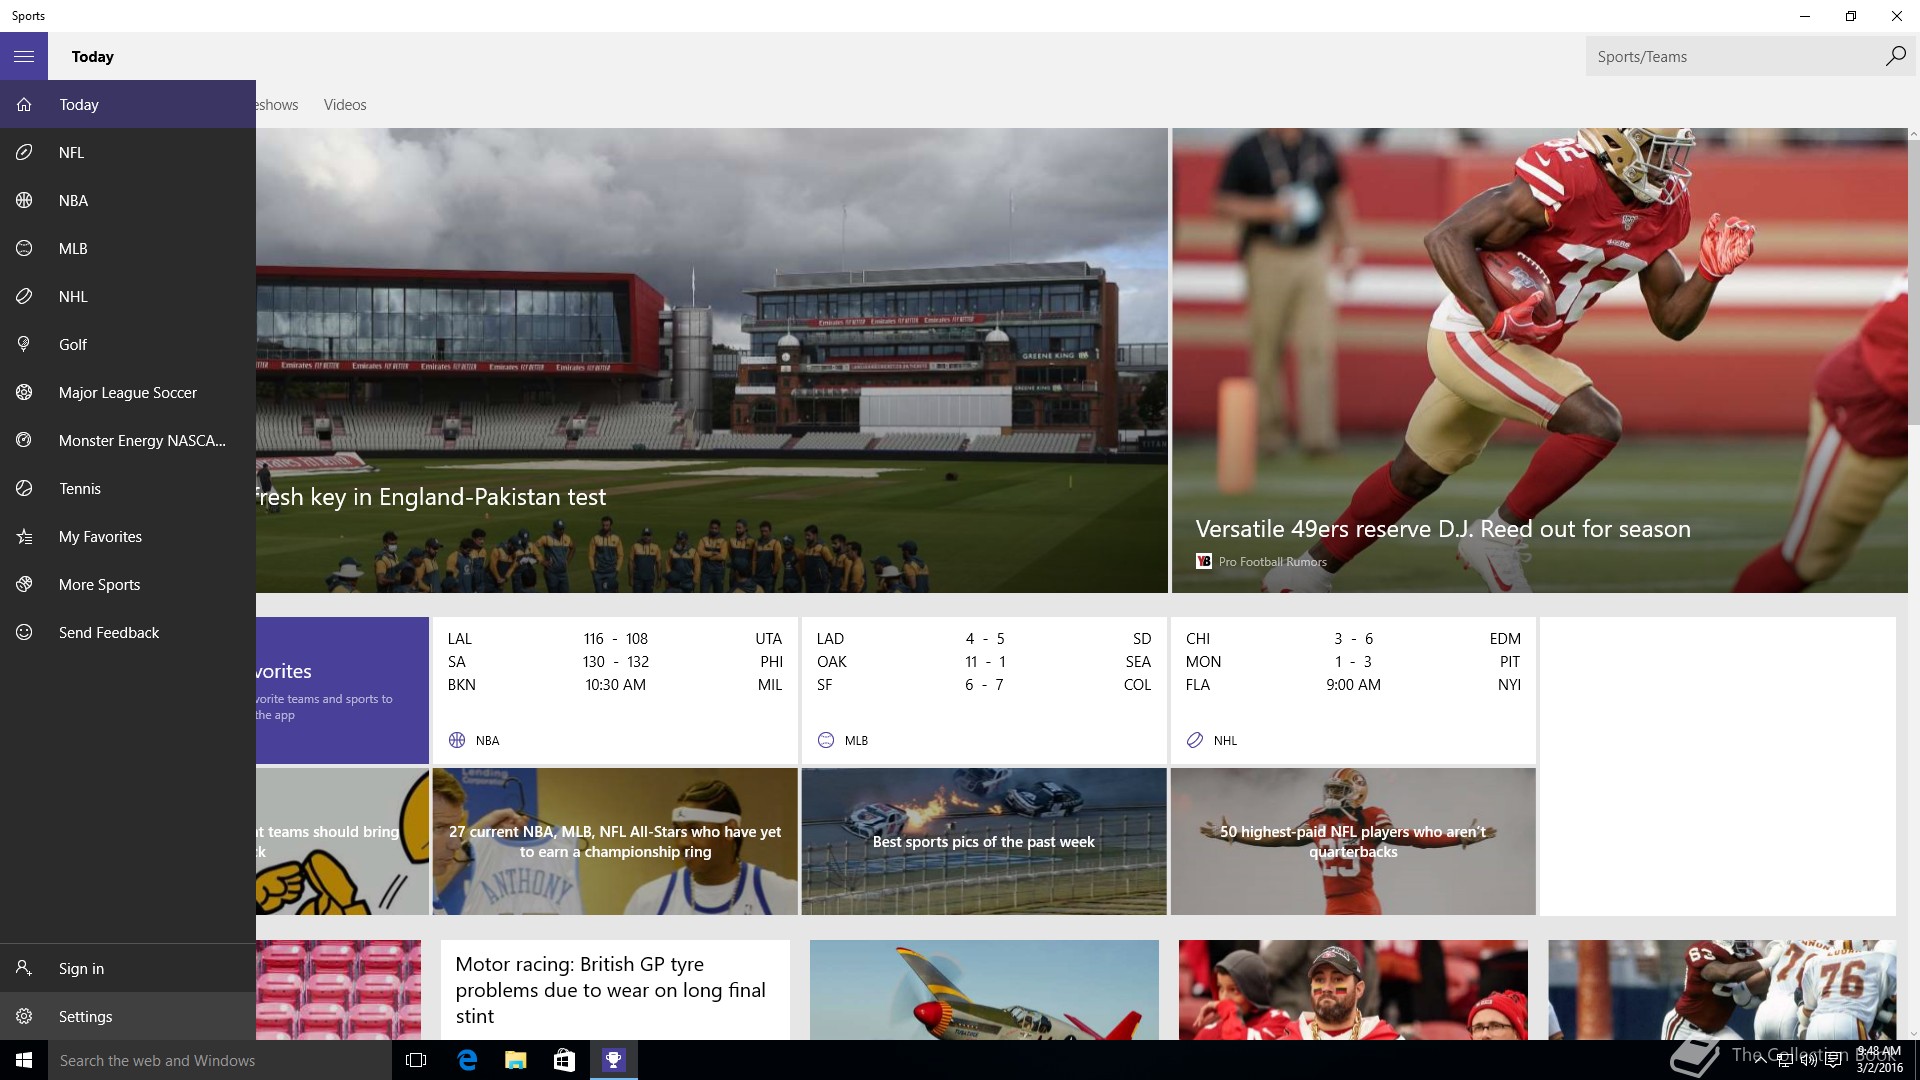Click the LAL 116 - 108 UTA score

coord(615,638)
